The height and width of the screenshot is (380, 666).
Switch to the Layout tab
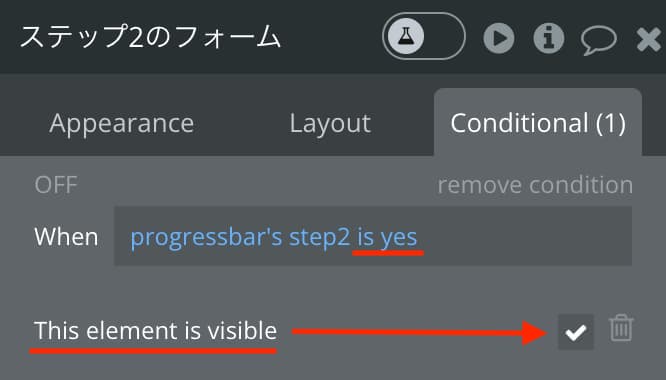pos(330,124)
